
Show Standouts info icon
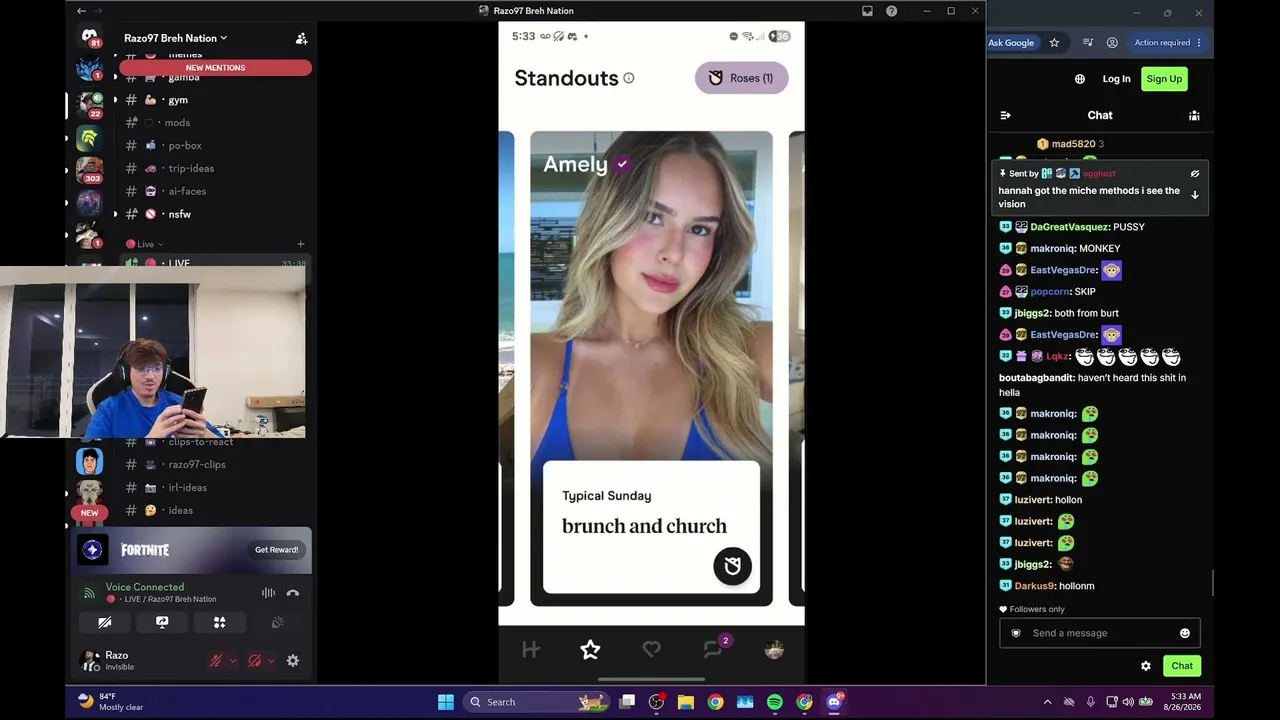tap(629, 78)
